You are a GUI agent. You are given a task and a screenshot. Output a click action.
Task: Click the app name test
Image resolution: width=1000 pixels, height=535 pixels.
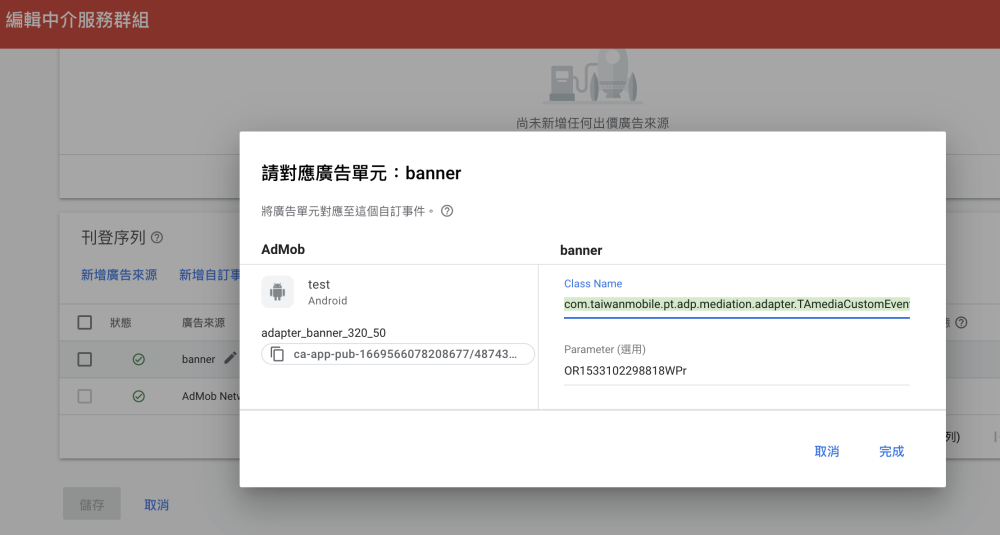click(319, 284)
